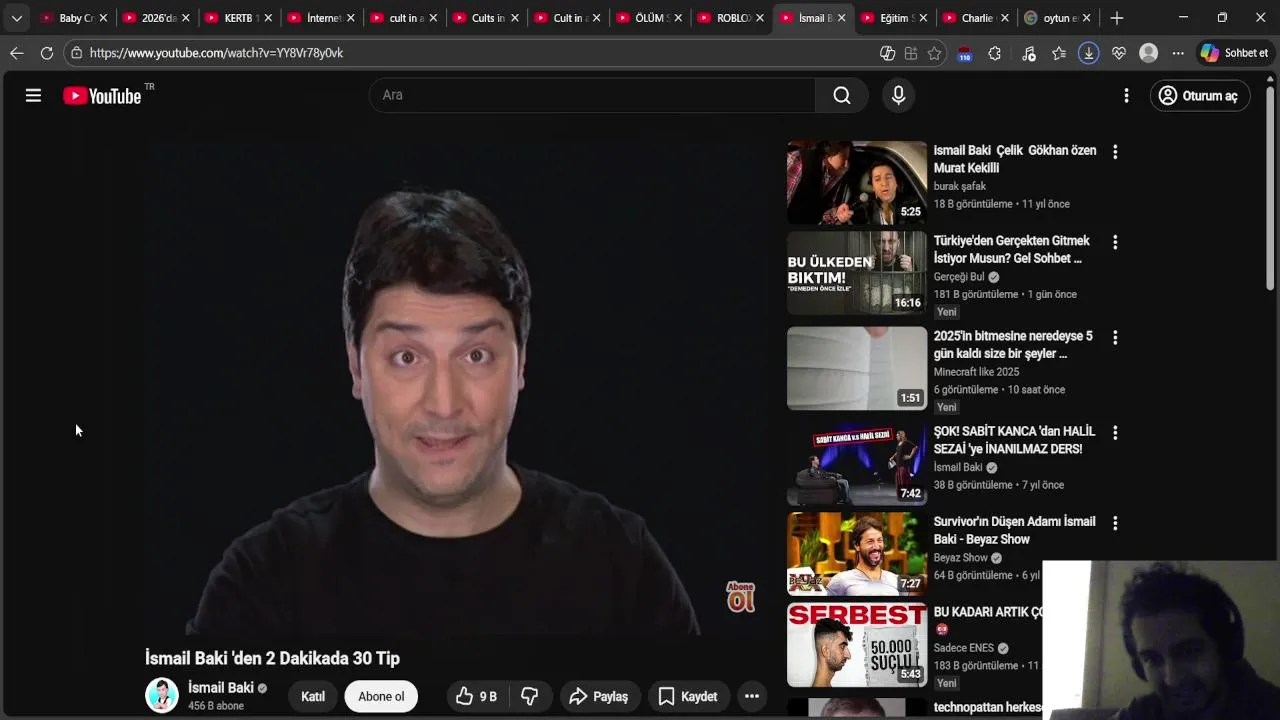This screenshot has width=1280, height=720.
Task: Like the video with thumbs-up 9 B
Action: click(x=476, y=696)
